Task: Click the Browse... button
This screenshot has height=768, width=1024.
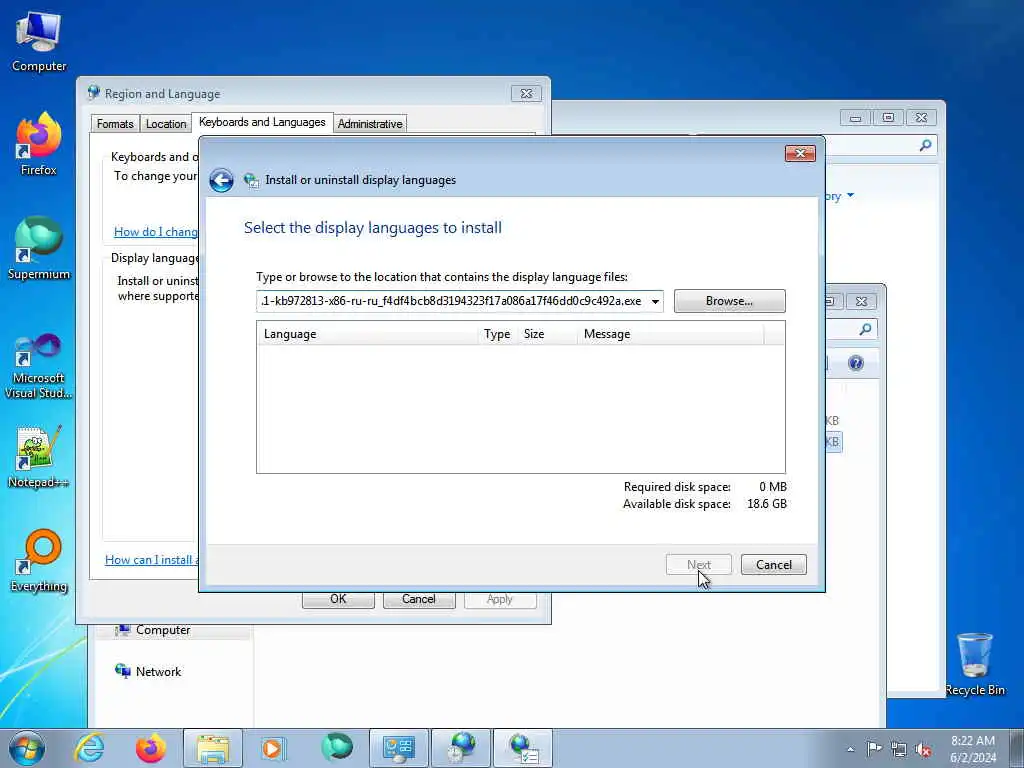Action: tap(729, 301)
